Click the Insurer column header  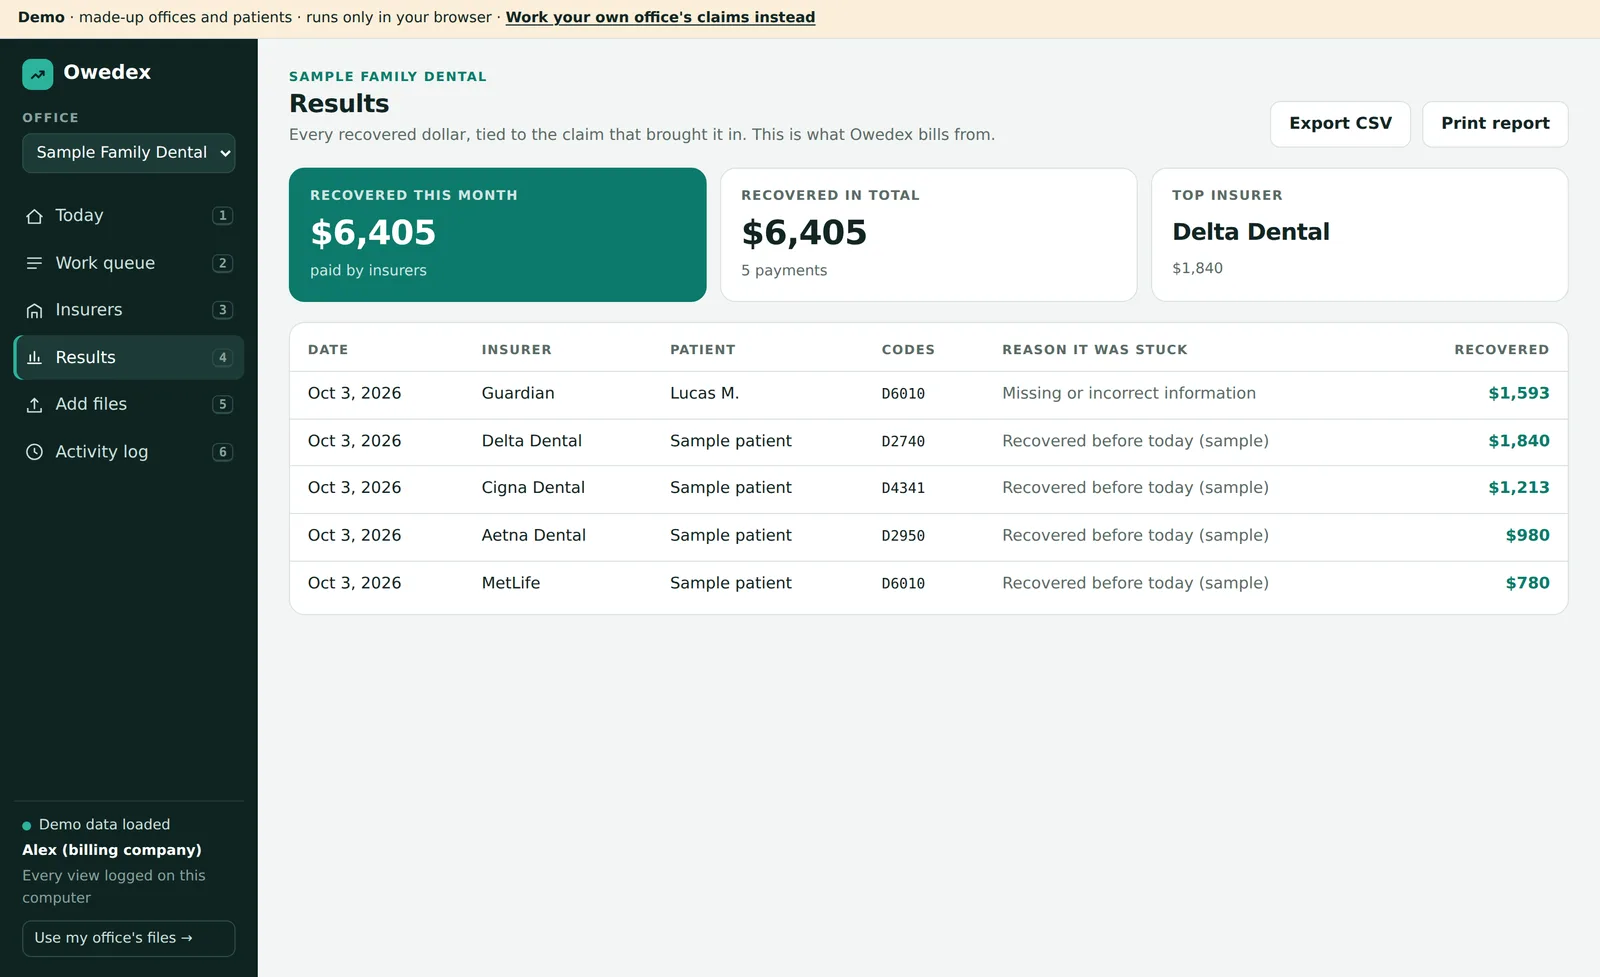click(x=516, y=350)
